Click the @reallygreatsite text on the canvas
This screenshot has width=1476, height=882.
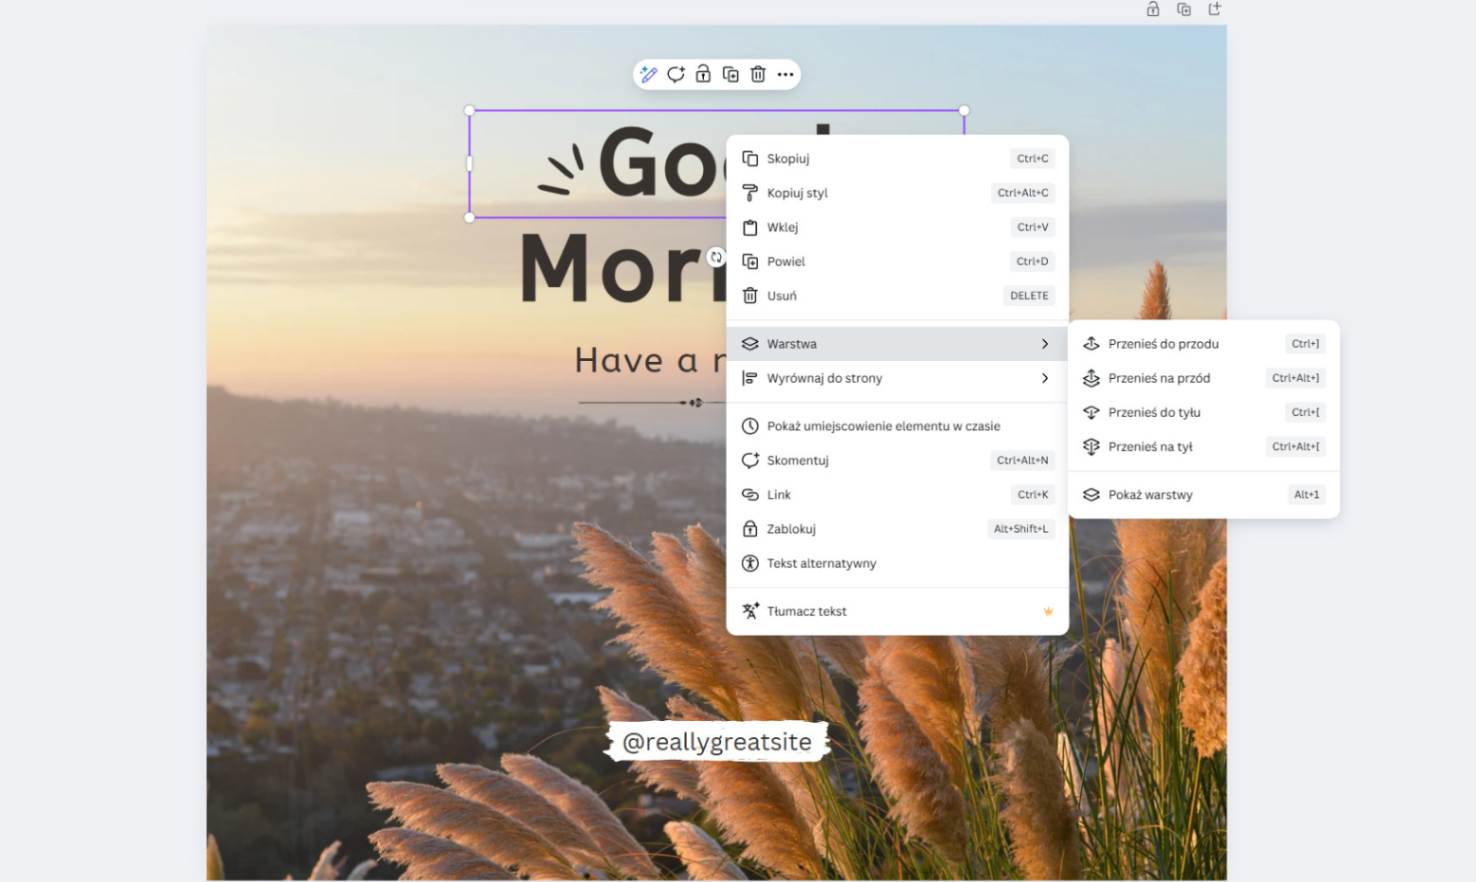717,742
